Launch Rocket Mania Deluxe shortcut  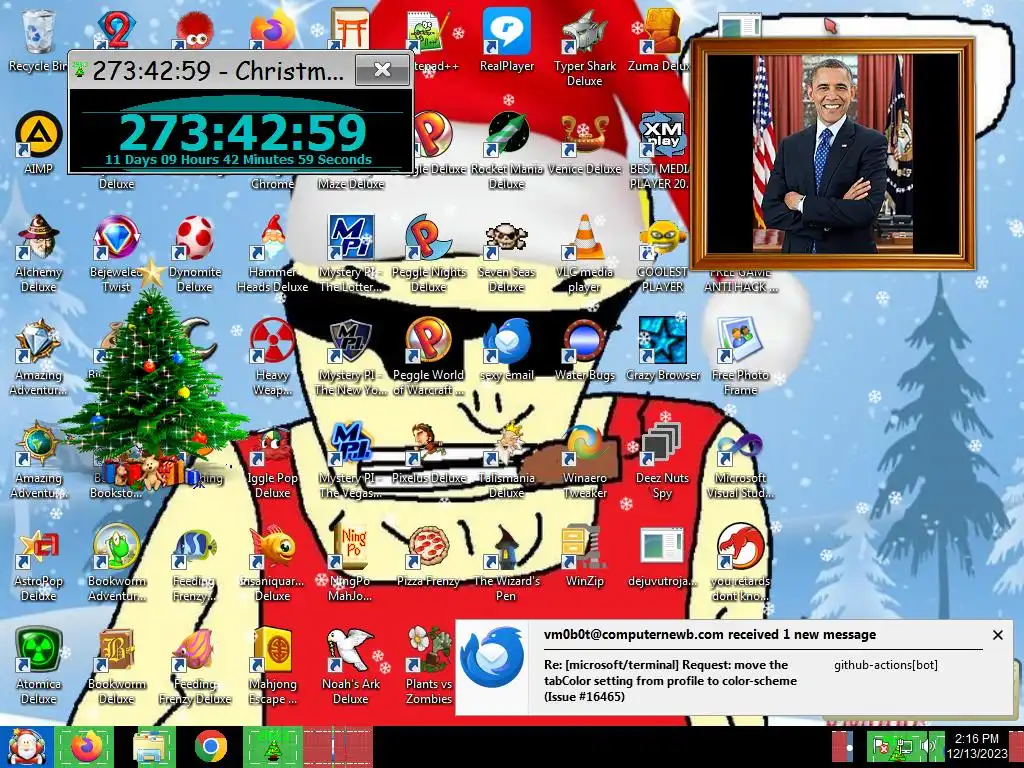pyautogui.click(x=507, y=152)
